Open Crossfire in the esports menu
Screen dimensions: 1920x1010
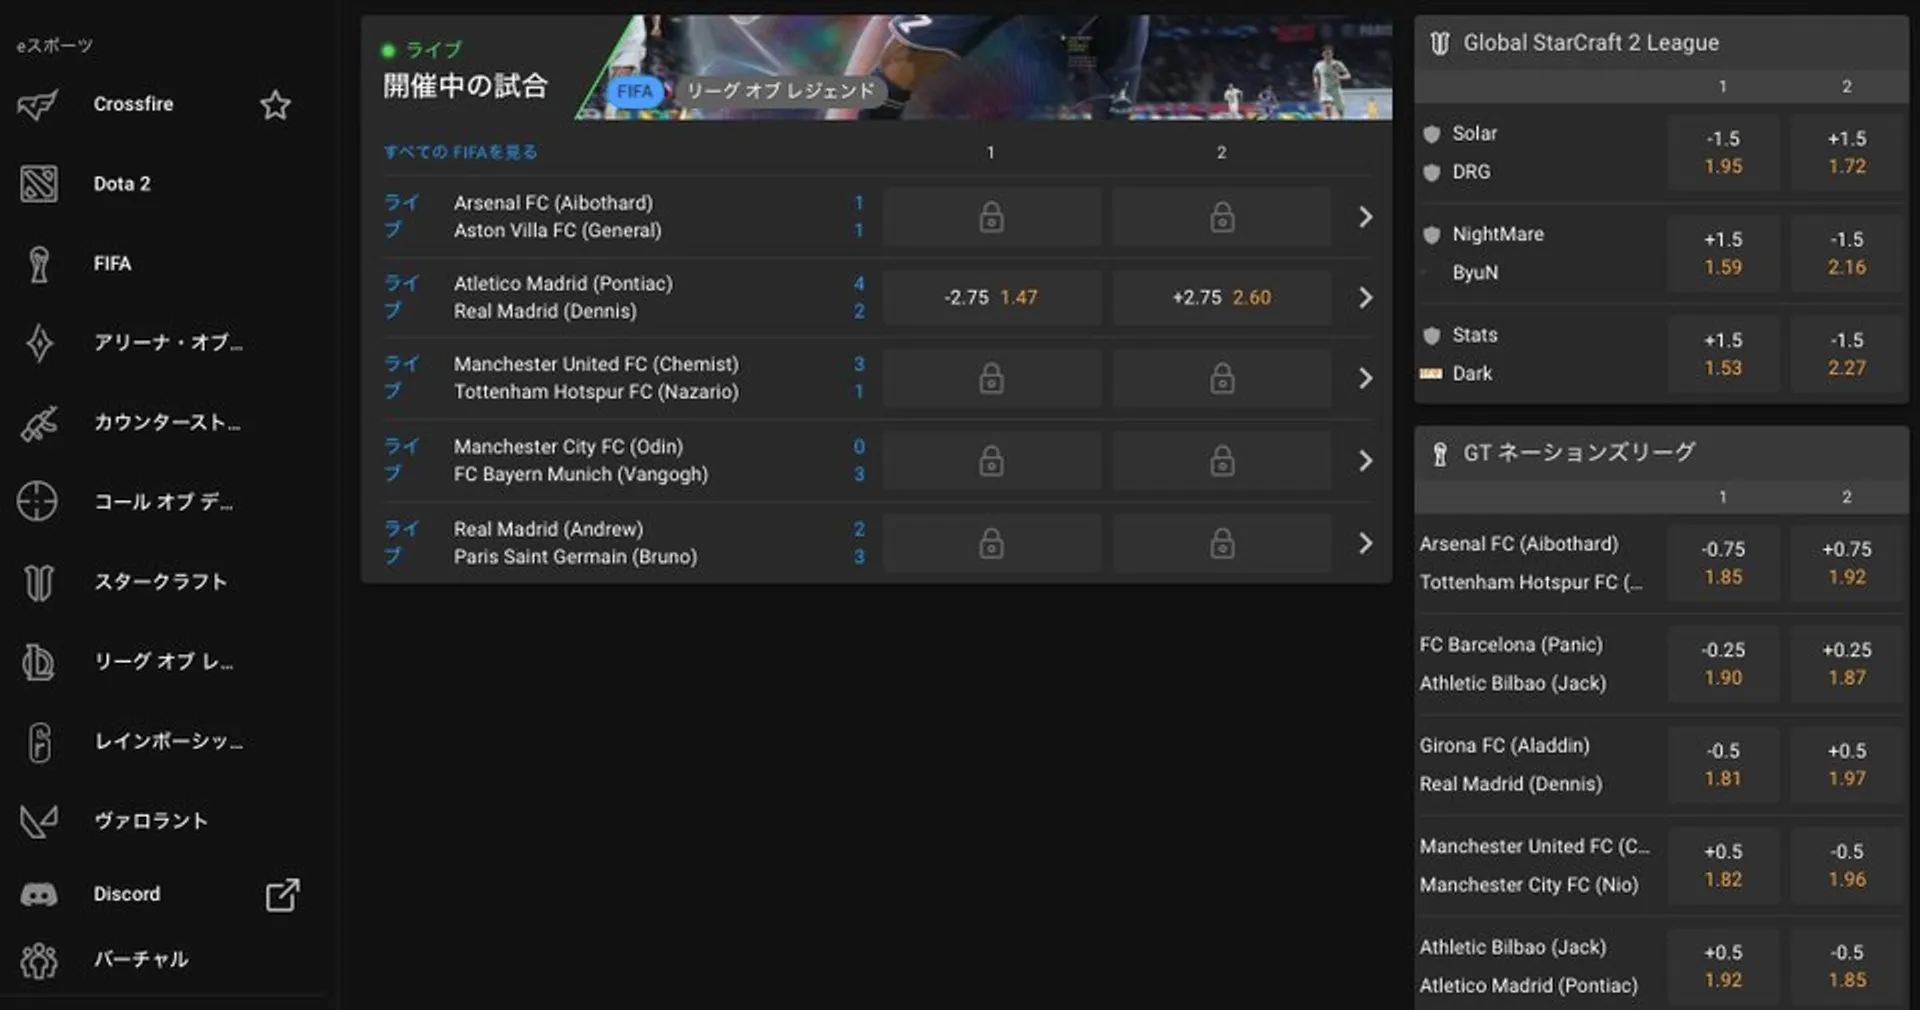133,104
